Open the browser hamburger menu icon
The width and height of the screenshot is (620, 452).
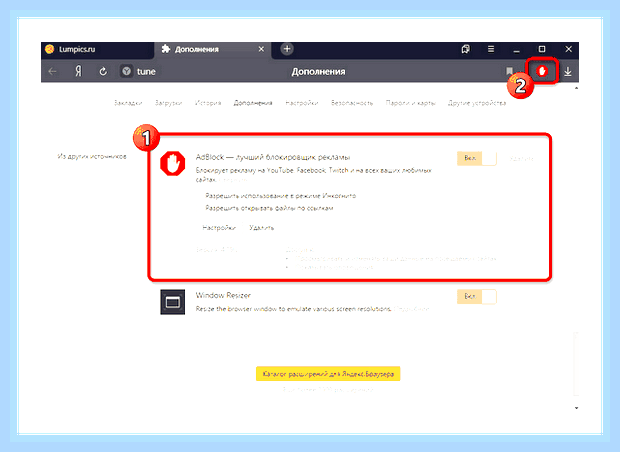(x=491, y=49)
